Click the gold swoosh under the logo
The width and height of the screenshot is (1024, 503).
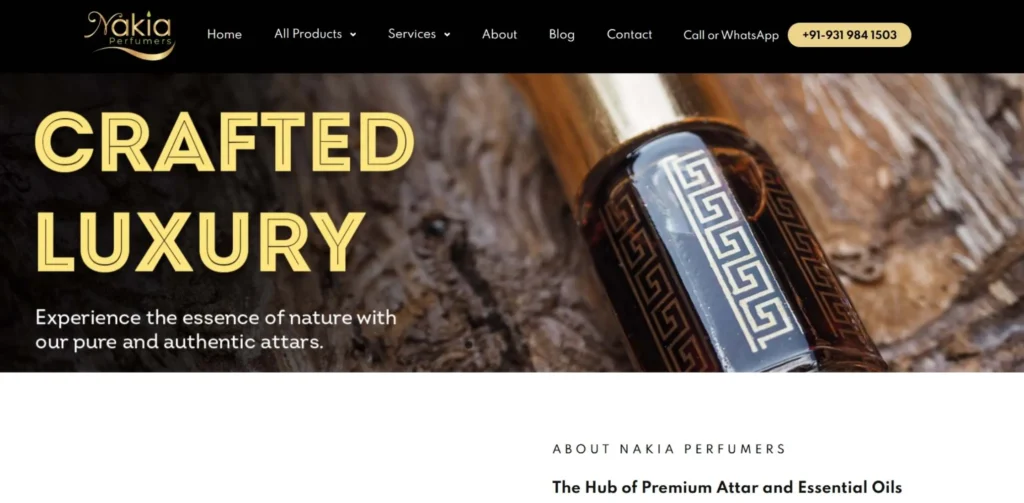click(135, 52)
